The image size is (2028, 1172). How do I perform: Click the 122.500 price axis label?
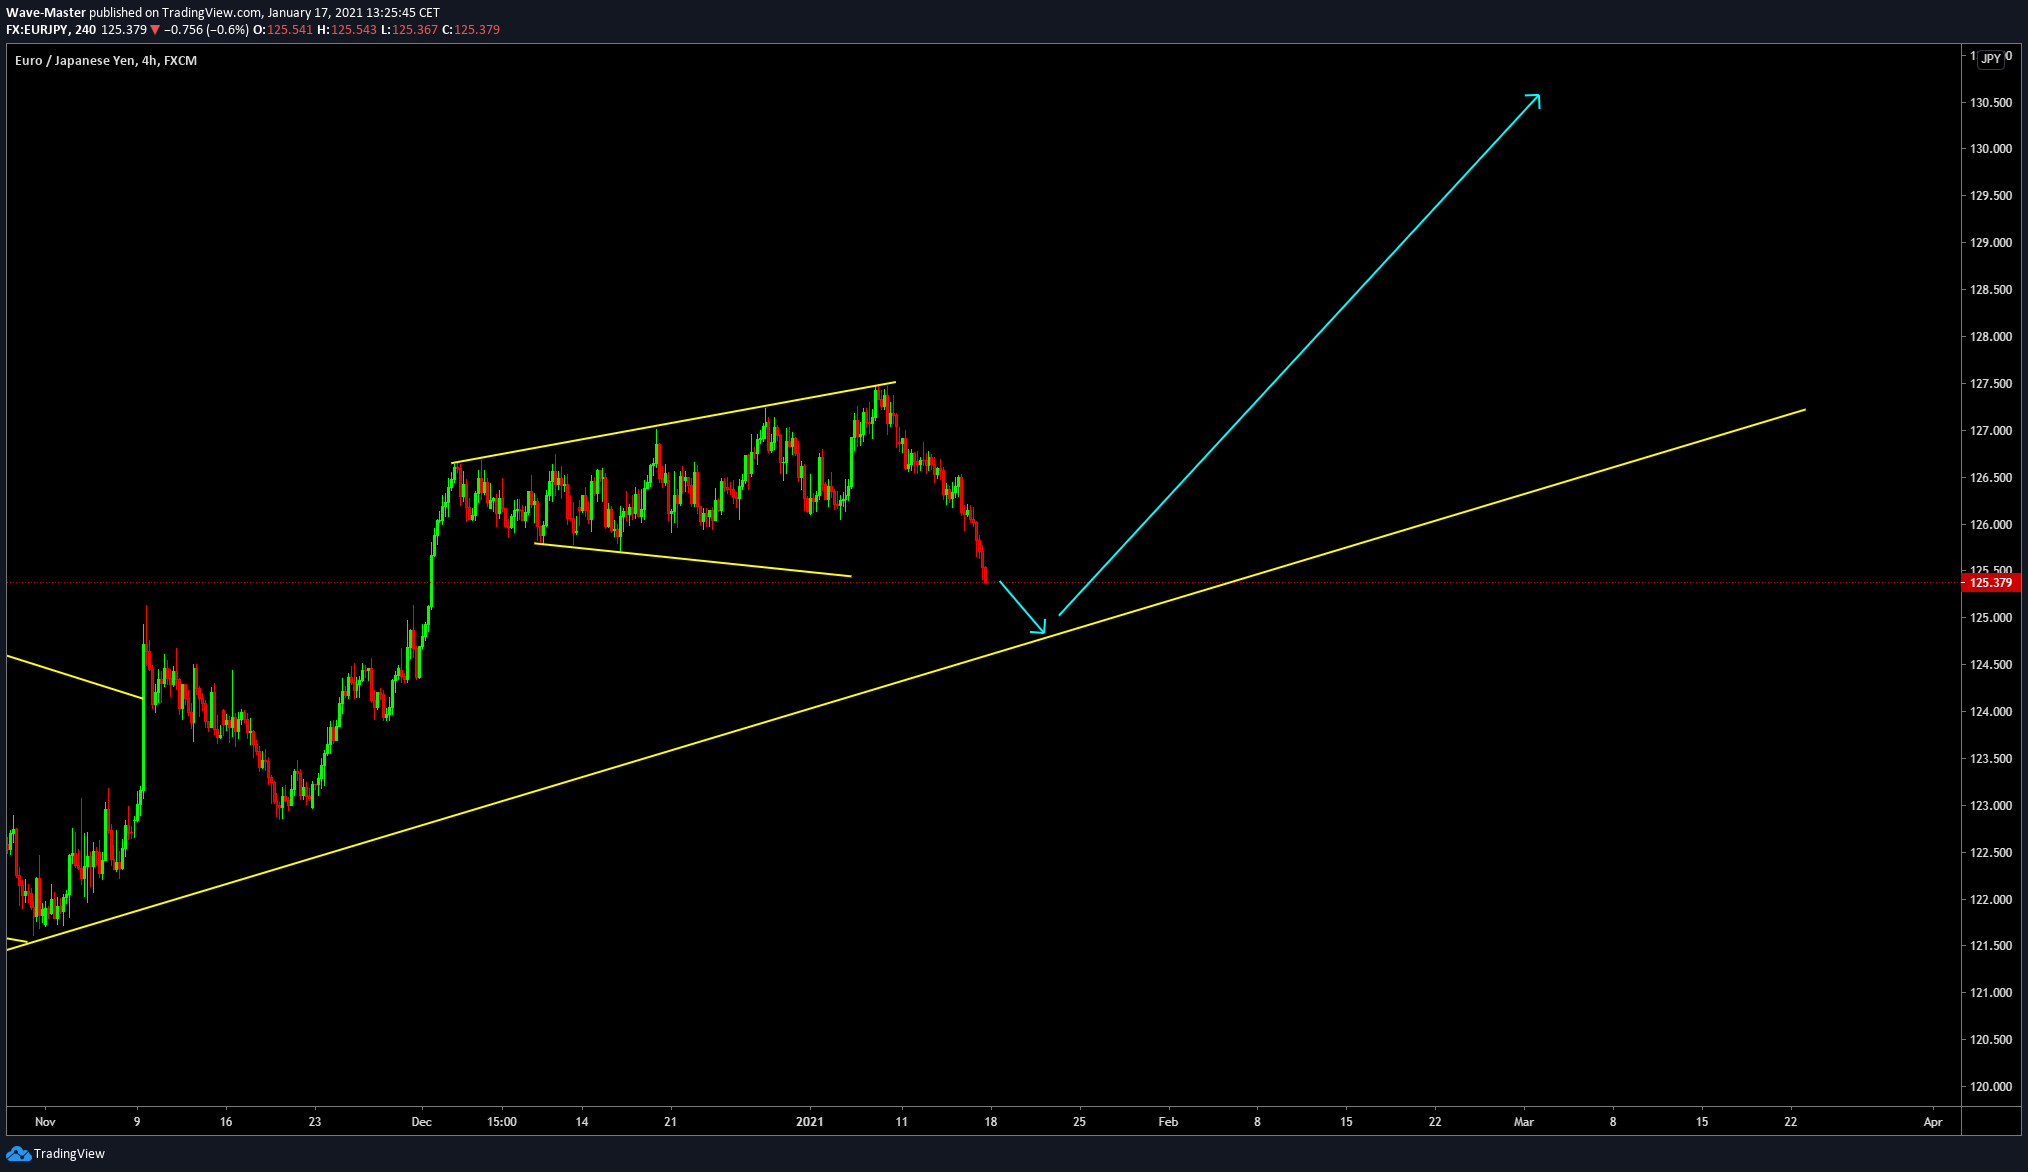tap(1991, 853)
